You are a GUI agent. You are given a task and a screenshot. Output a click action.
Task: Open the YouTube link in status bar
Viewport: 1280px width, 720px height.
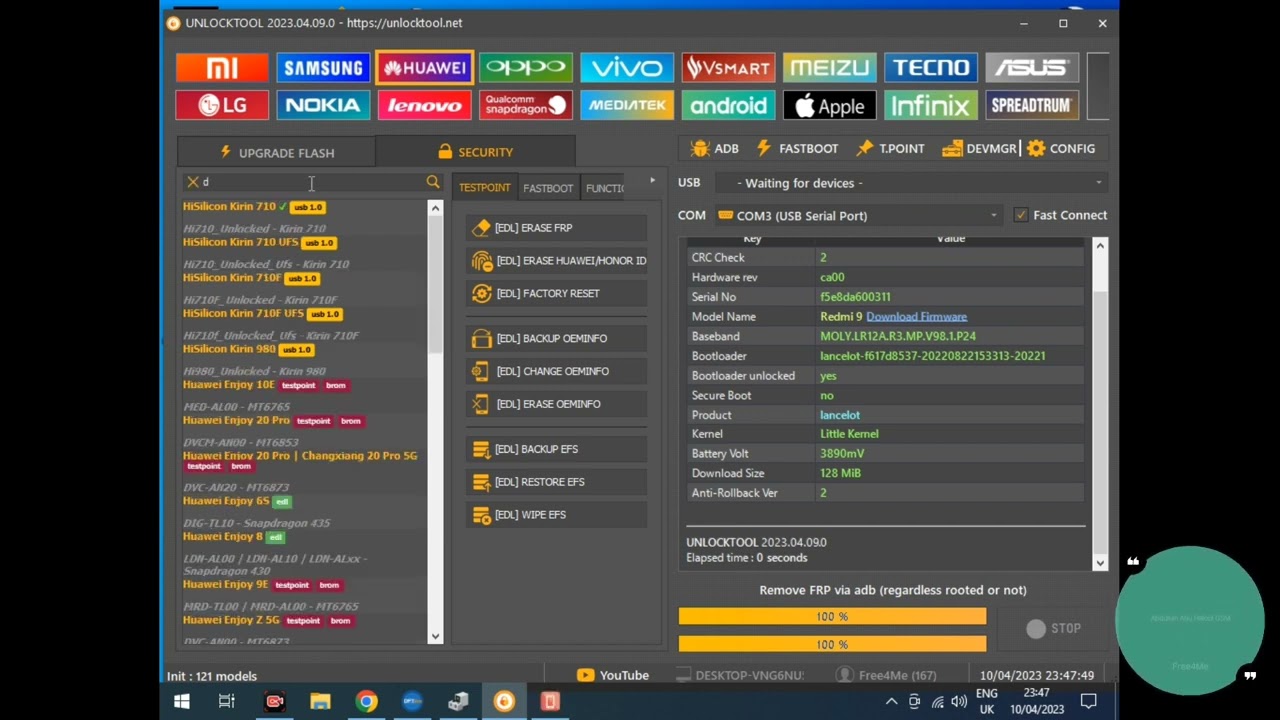click(x=612, y=675)
